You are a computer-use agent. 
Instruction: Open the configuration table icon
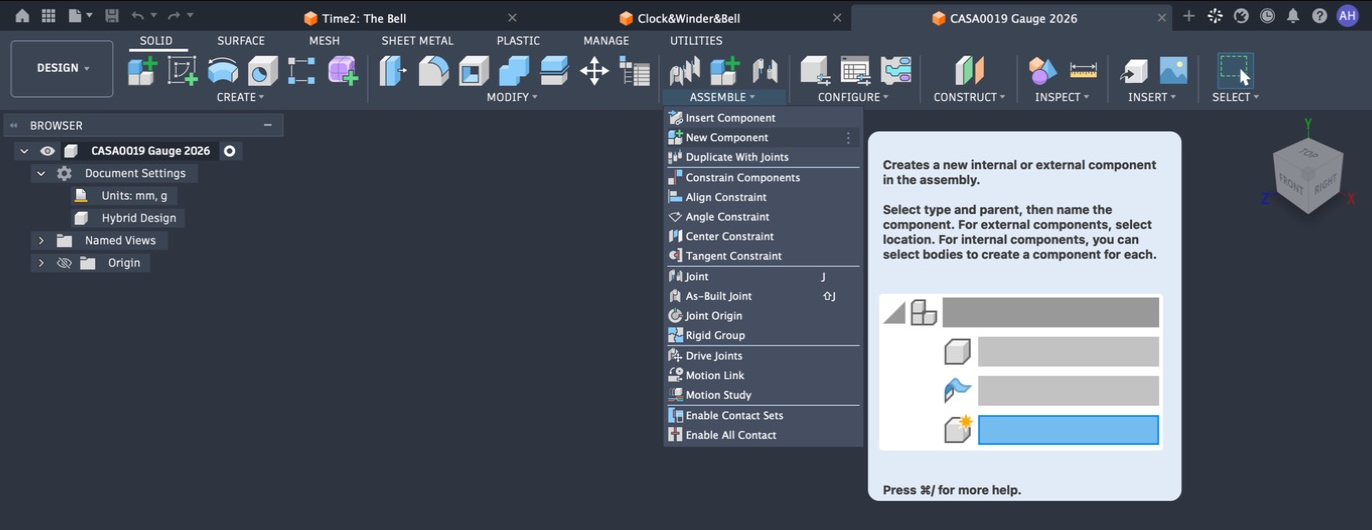coord(855,71)
